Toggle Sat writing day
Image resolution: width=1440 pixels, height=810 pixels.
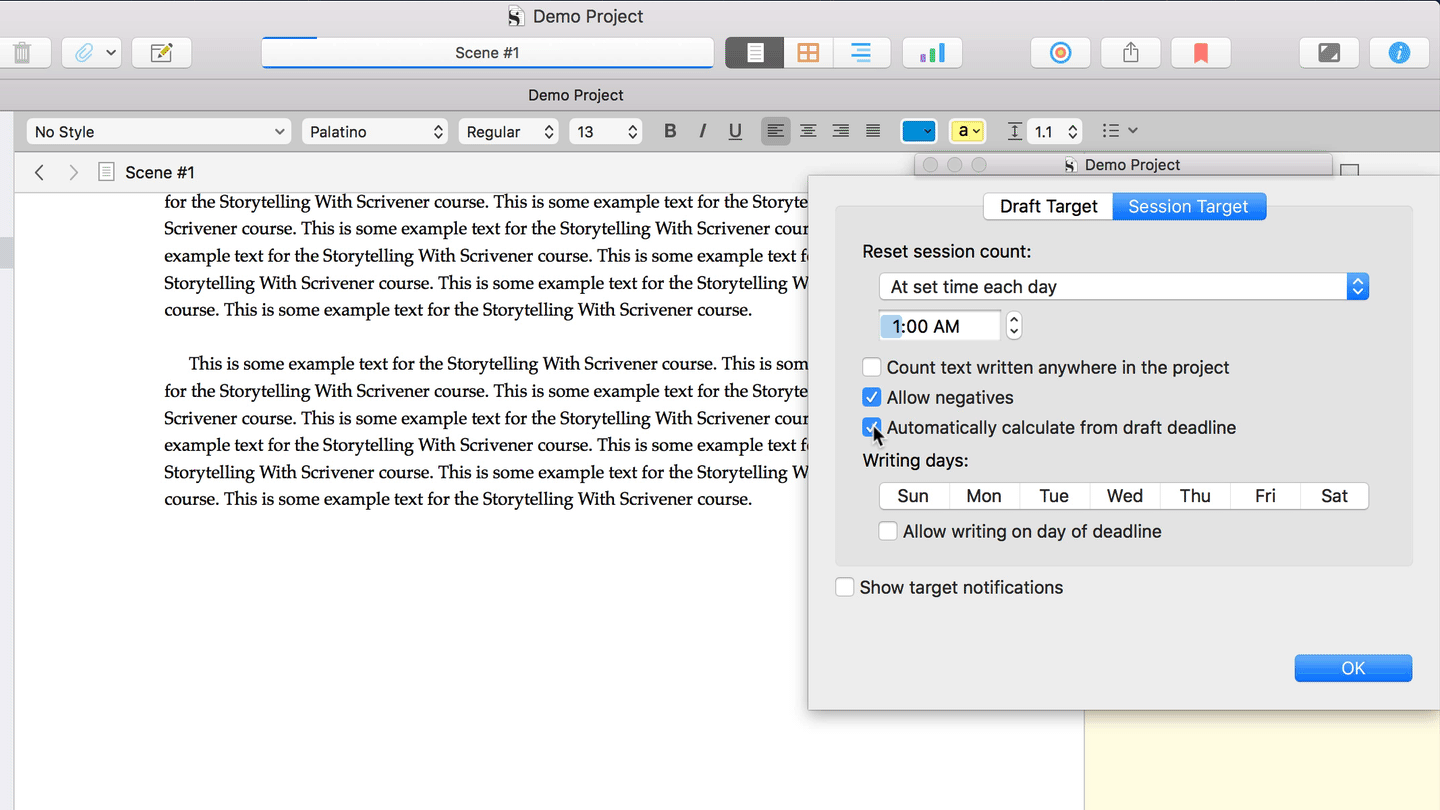tap(1335, 496)
